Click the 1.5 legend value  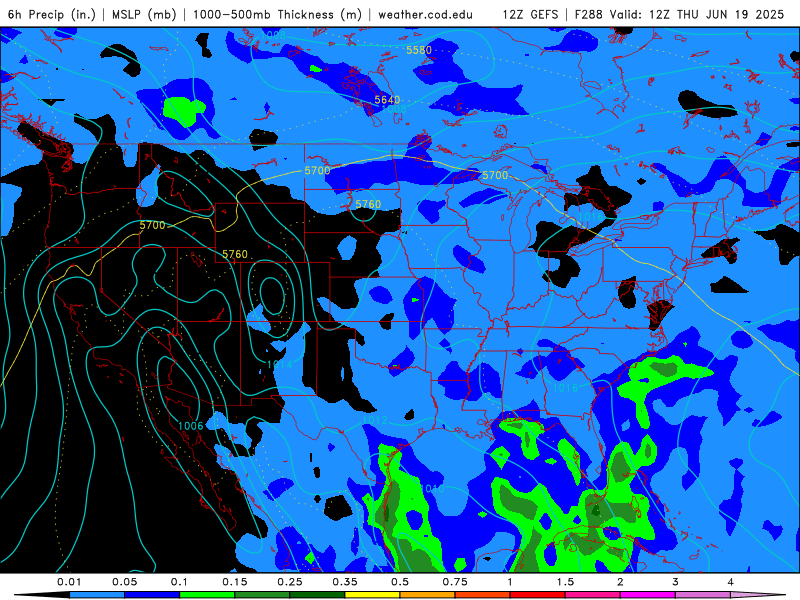point(565,582)
